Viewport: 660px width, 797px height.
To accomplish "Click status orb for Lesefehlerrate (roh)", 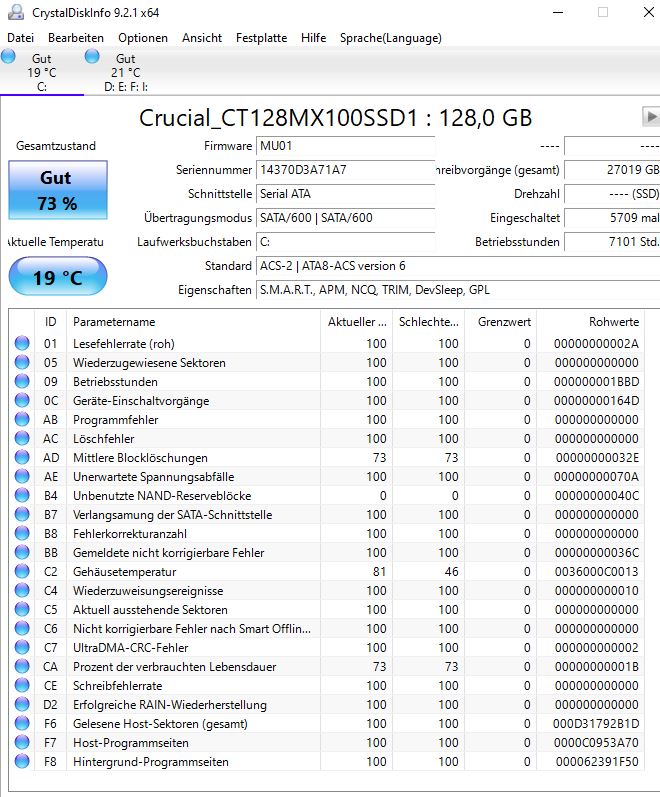I will (x=22, y=343).
